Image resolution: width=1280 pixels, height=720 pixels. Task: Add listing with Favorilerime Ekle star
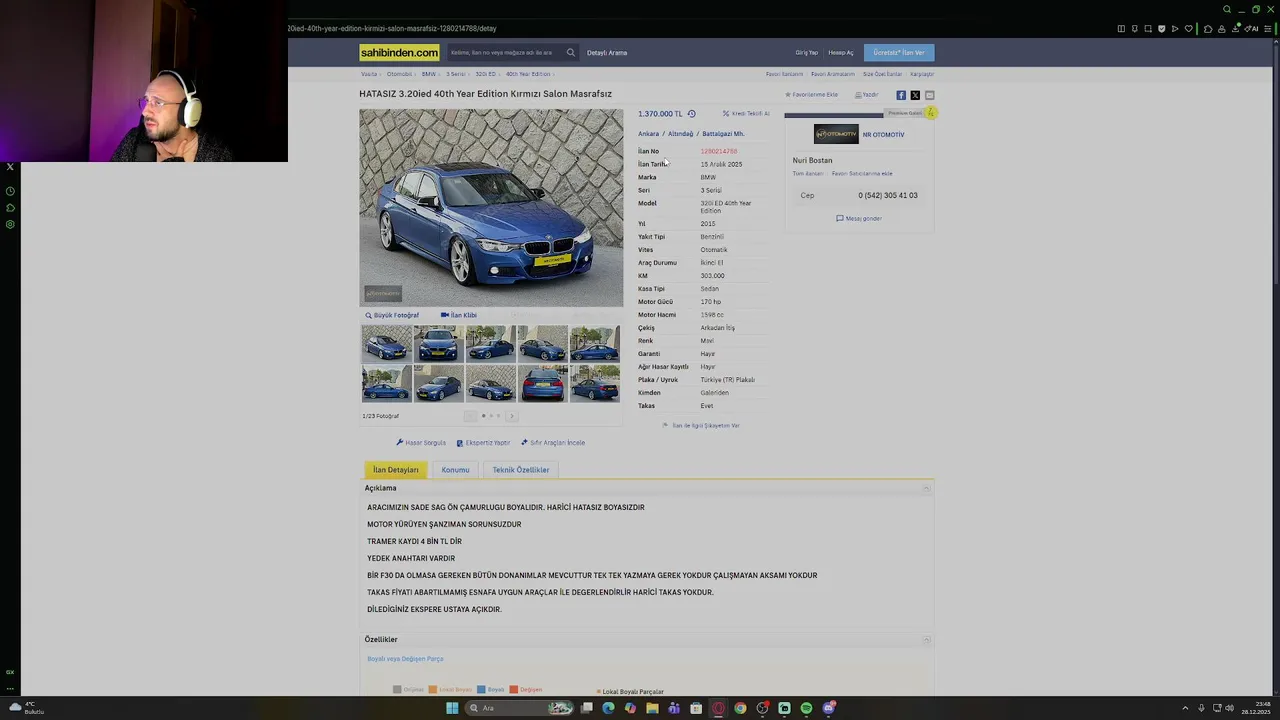pos(811,95)
